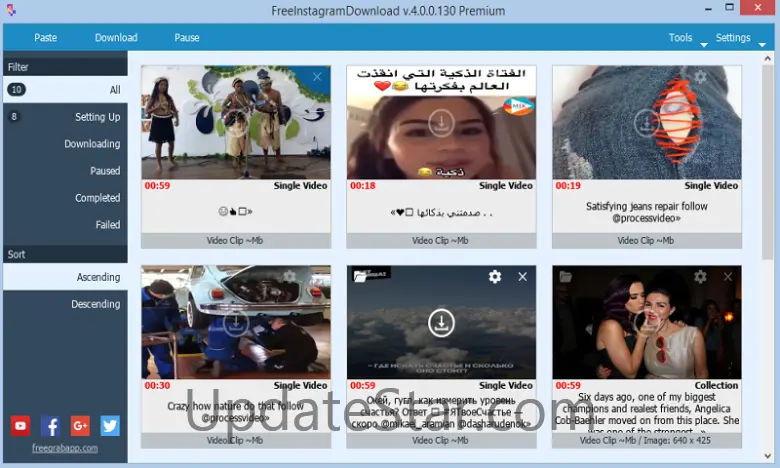The height and width of the screenshot is (468, 780).
Task: Click download icon on clouds video
Action: pyautogui.click(x=441, y=323)
